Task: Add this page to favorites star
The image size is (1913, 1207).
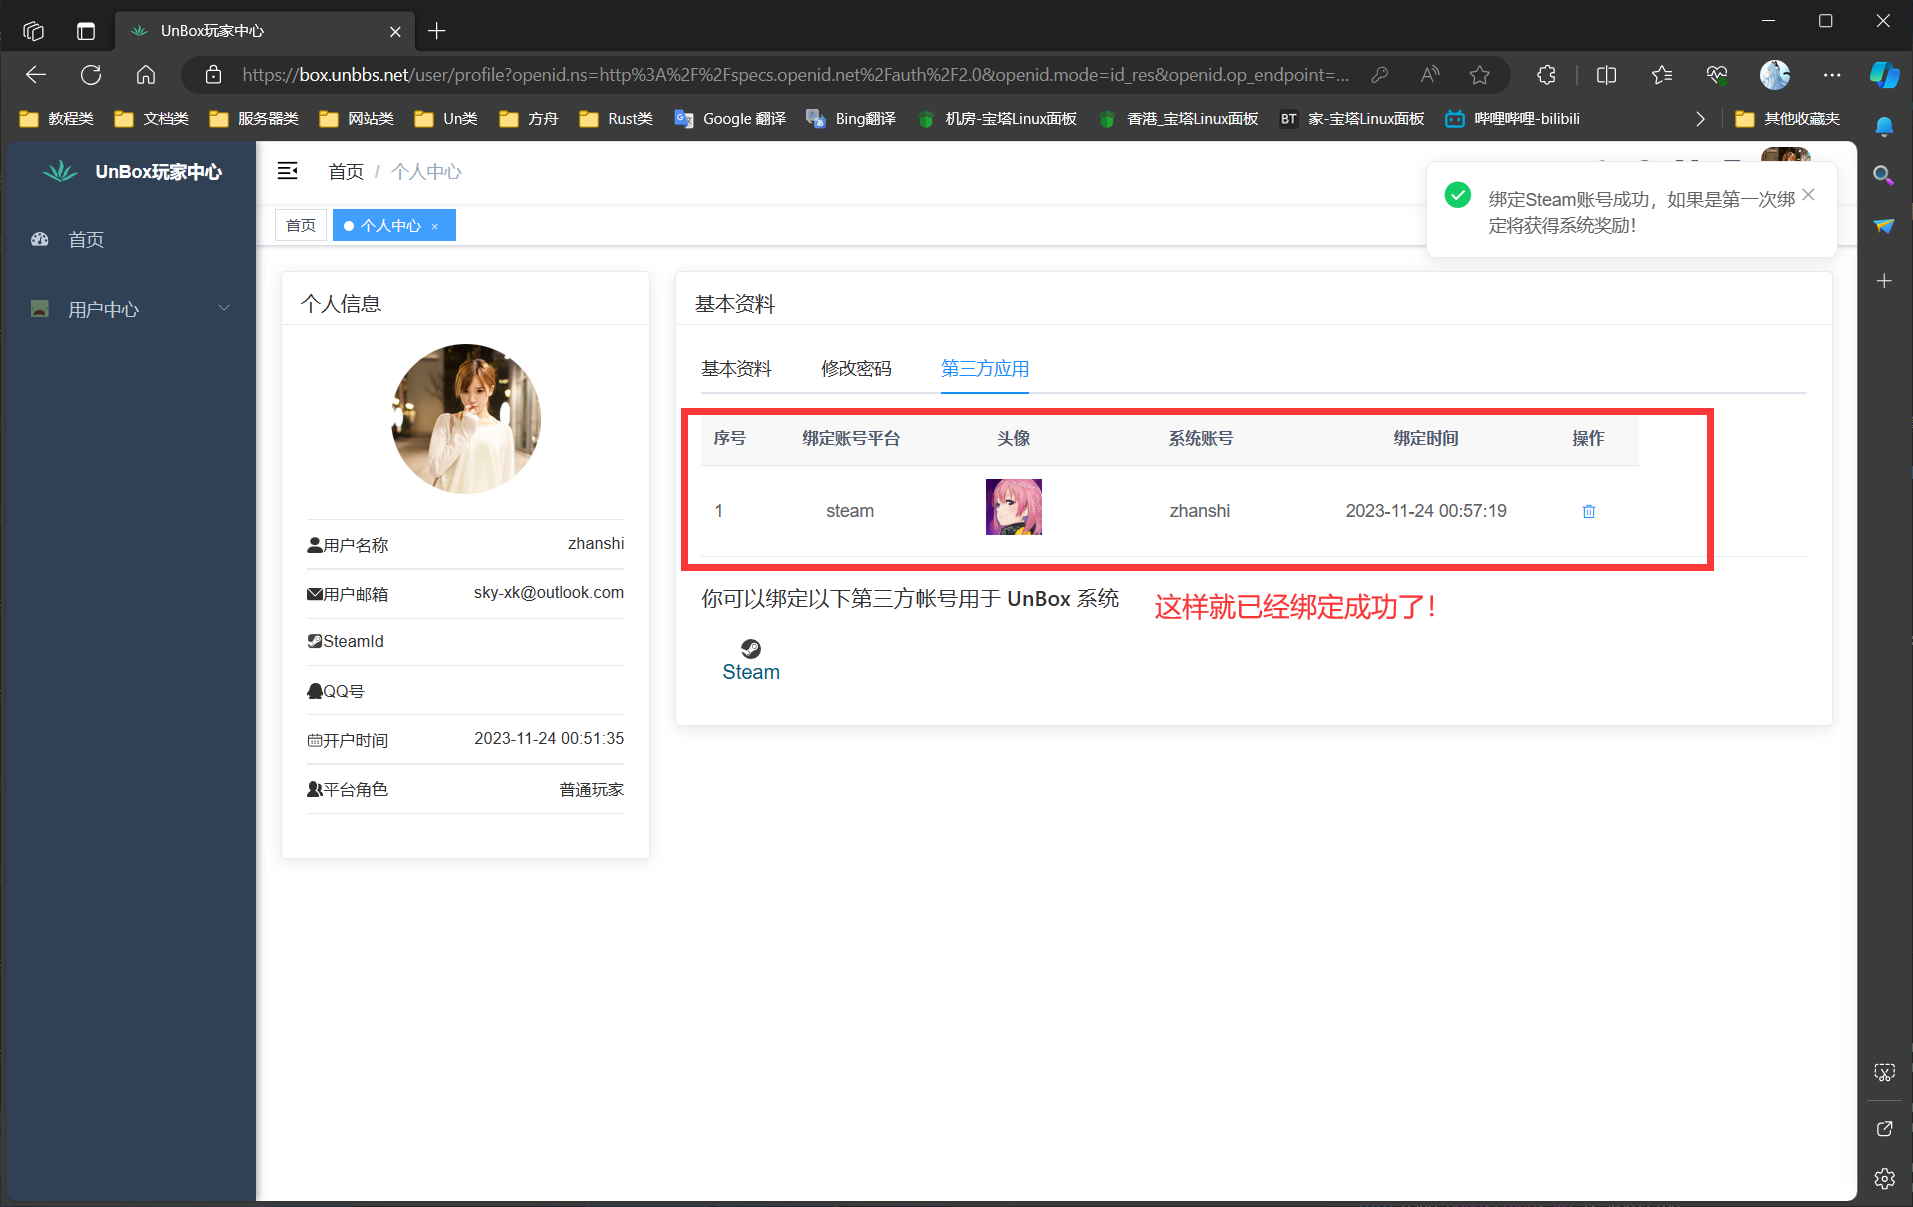Action: pos(1480,75)
